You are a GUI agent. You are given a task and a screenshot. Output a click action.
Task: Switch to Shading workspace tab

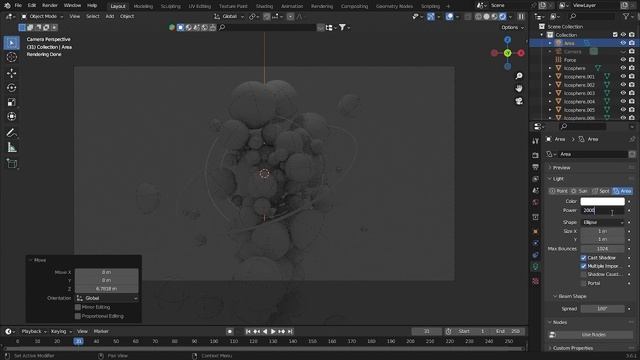pyautogui.click(x=264, y=6)
